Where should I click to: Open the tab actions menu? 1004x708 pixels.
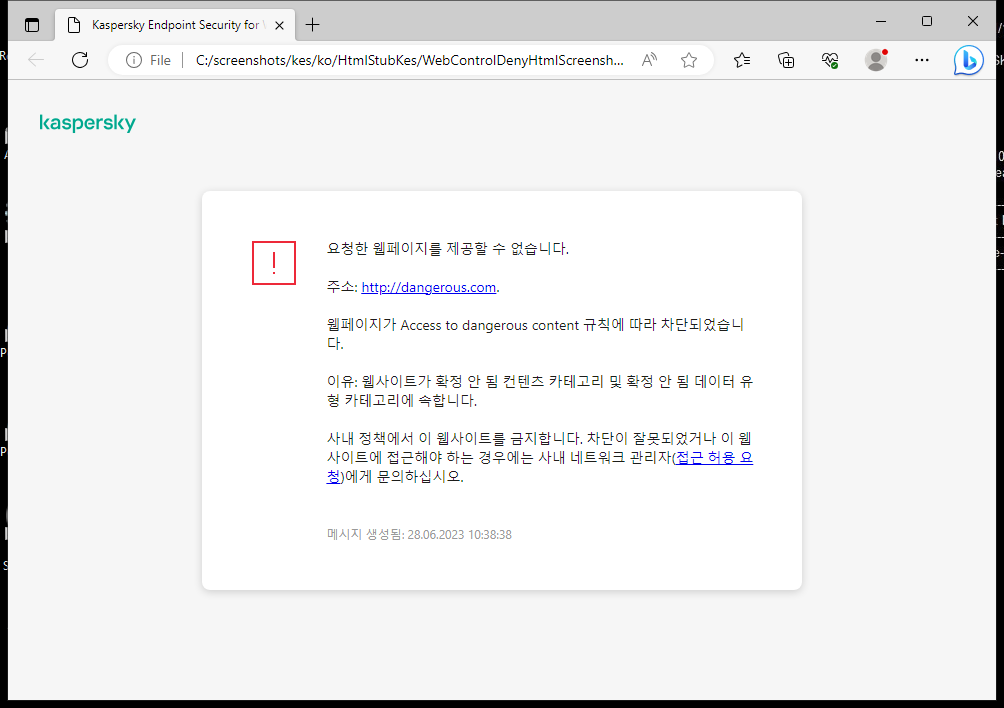pos(31,24)
